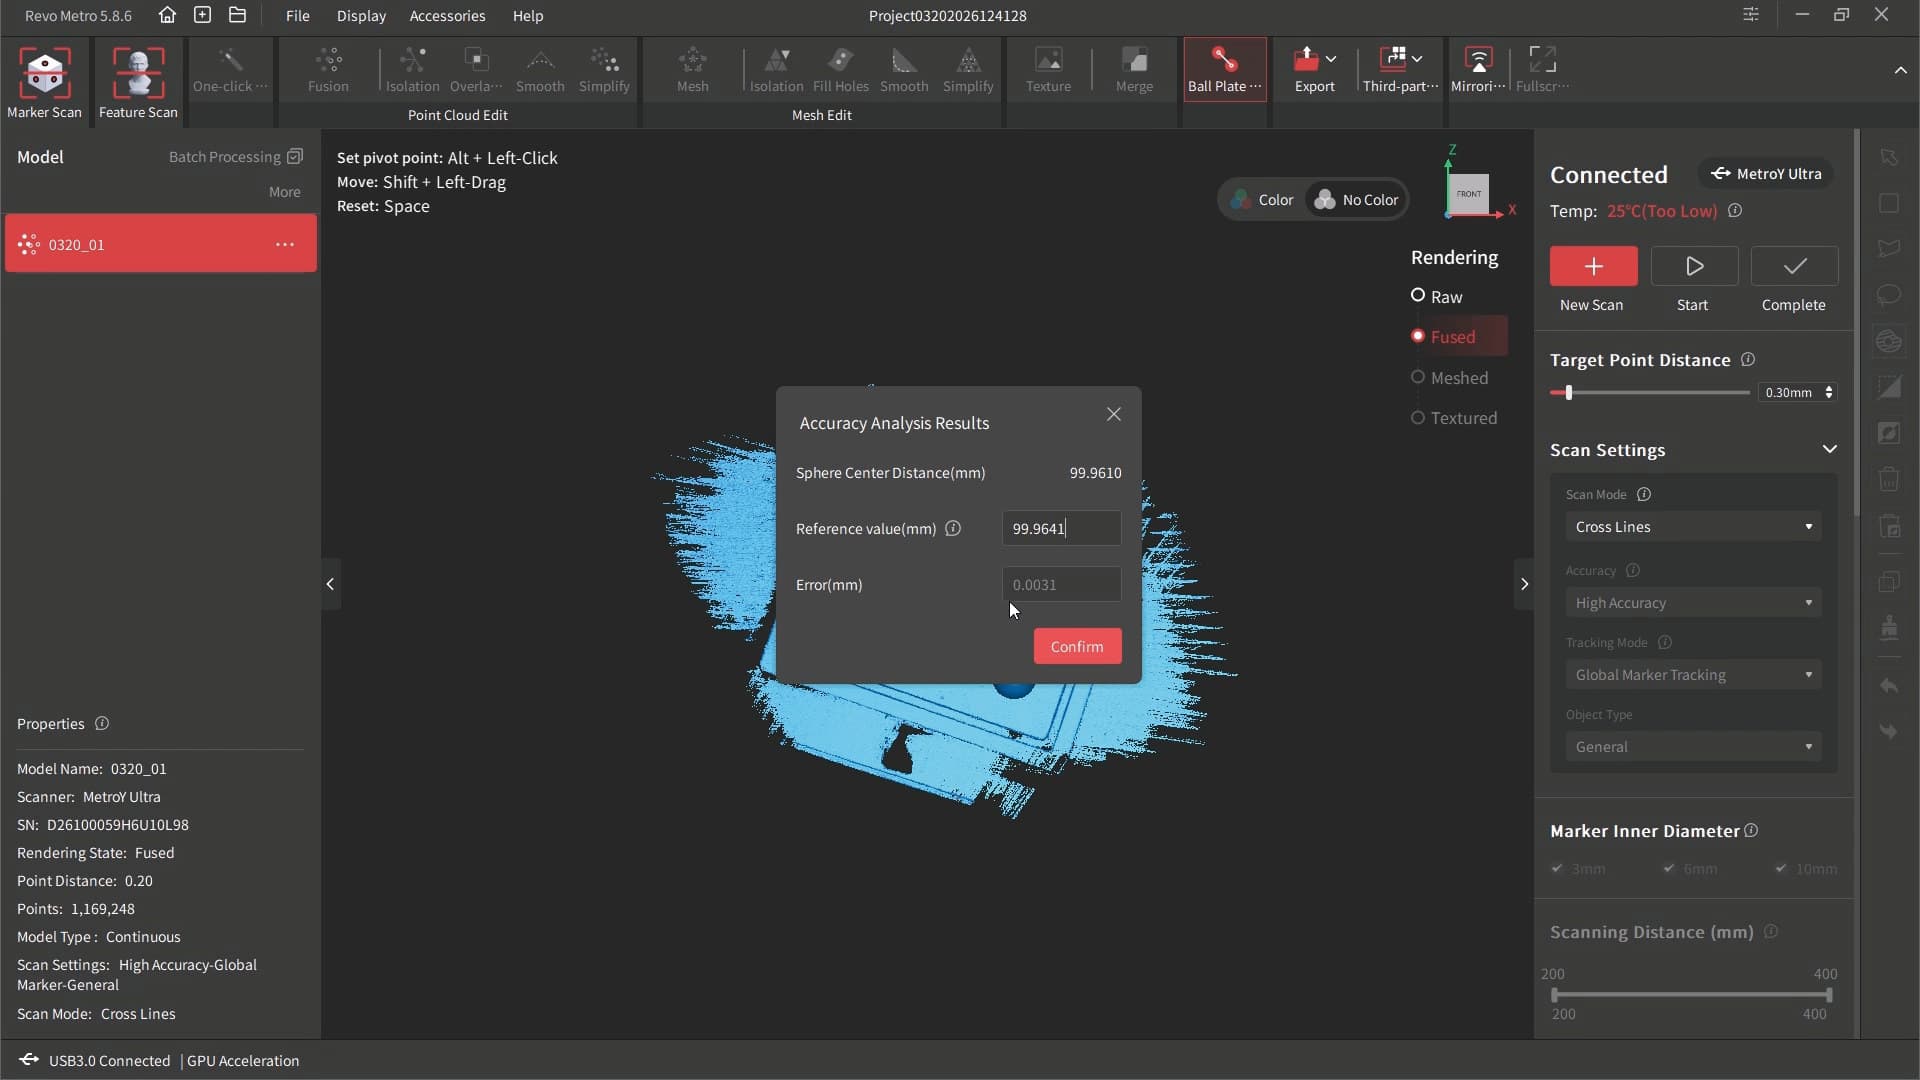Click the Merge tool icon
This screenshot has width=1920, height=1080.
(1134, 61)
